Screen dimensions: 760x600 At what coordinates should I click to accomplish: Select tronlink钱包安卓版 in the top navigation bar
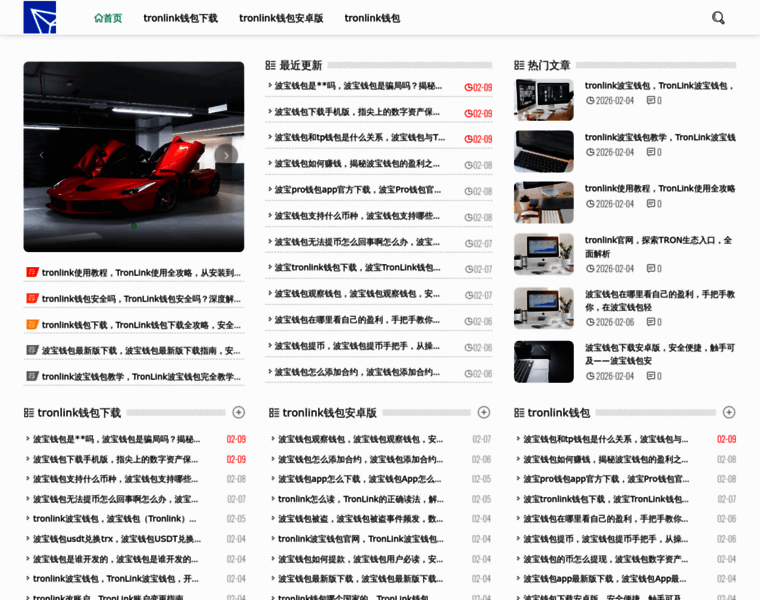pyautogui.click(x=281, y=18)
